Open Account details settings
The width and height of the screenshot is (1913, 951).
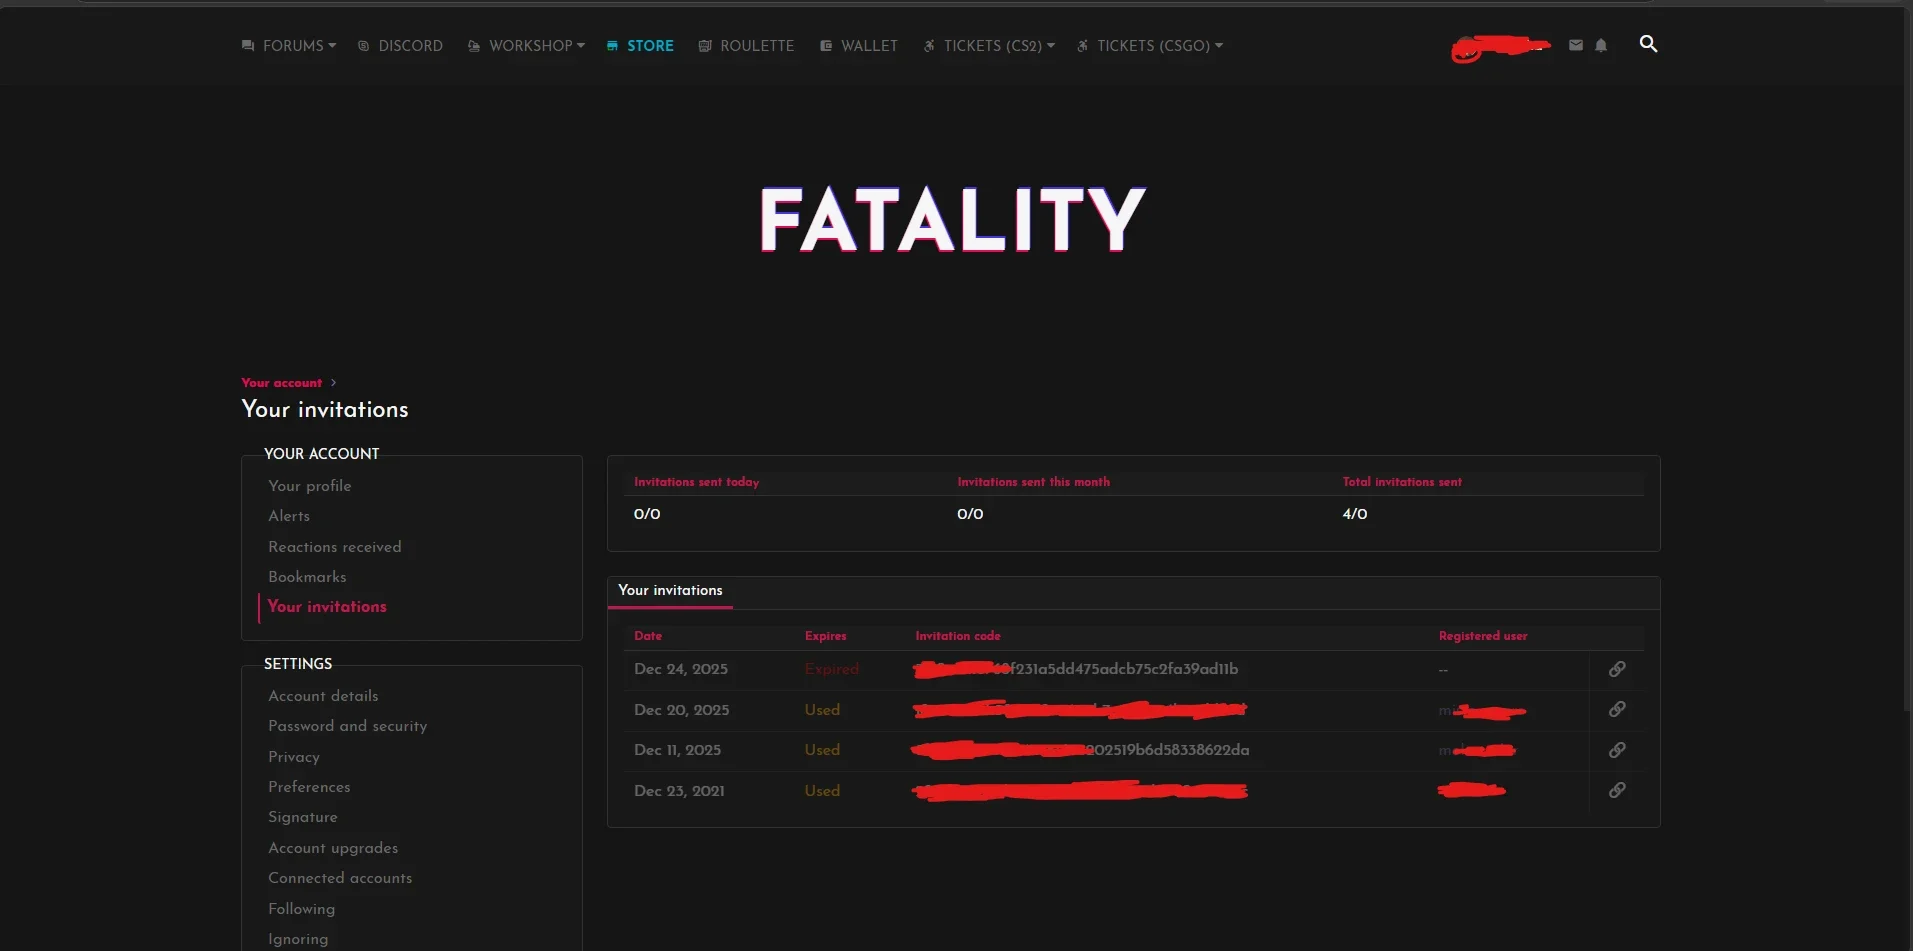click(x=323, y=696)
